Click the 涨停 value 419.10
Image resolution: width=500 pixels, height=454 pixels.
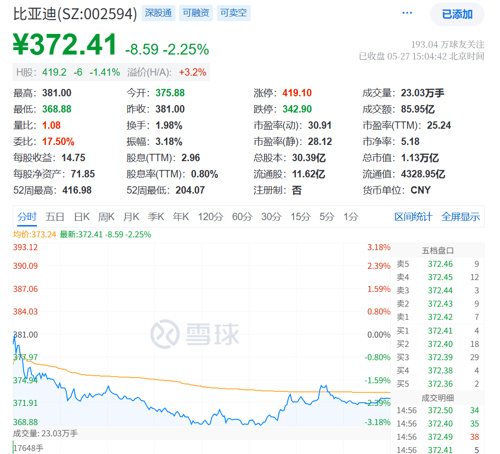click(x=297, y=93)
